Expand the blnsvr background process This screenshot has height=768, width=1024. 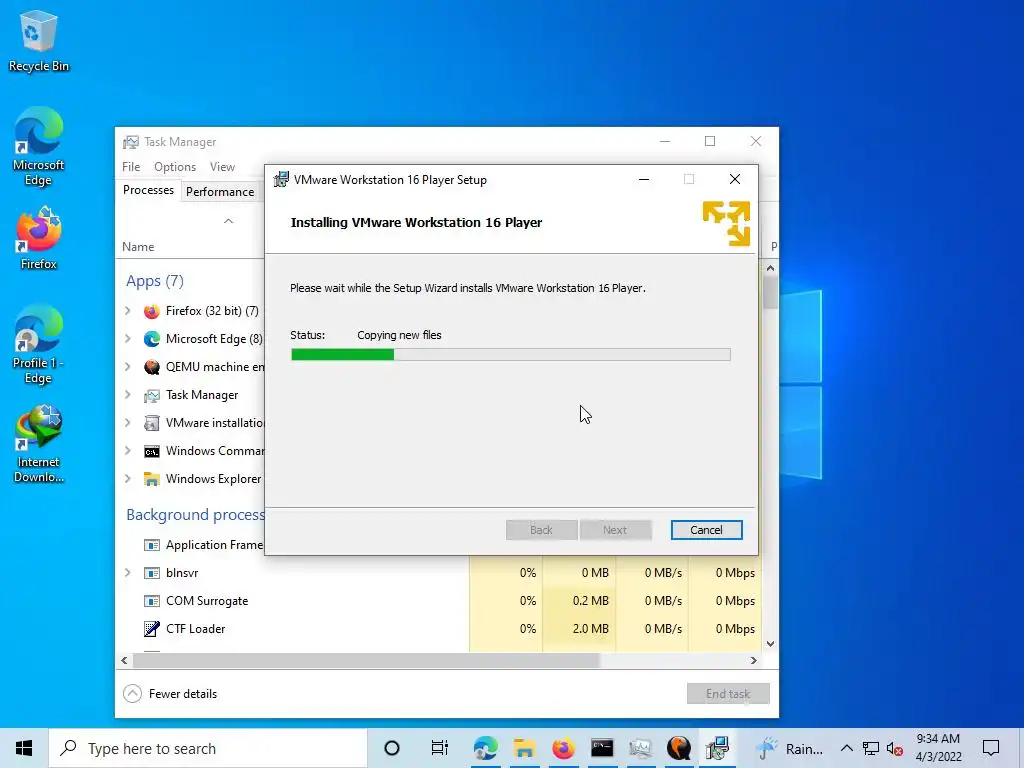tap(128, 573)
